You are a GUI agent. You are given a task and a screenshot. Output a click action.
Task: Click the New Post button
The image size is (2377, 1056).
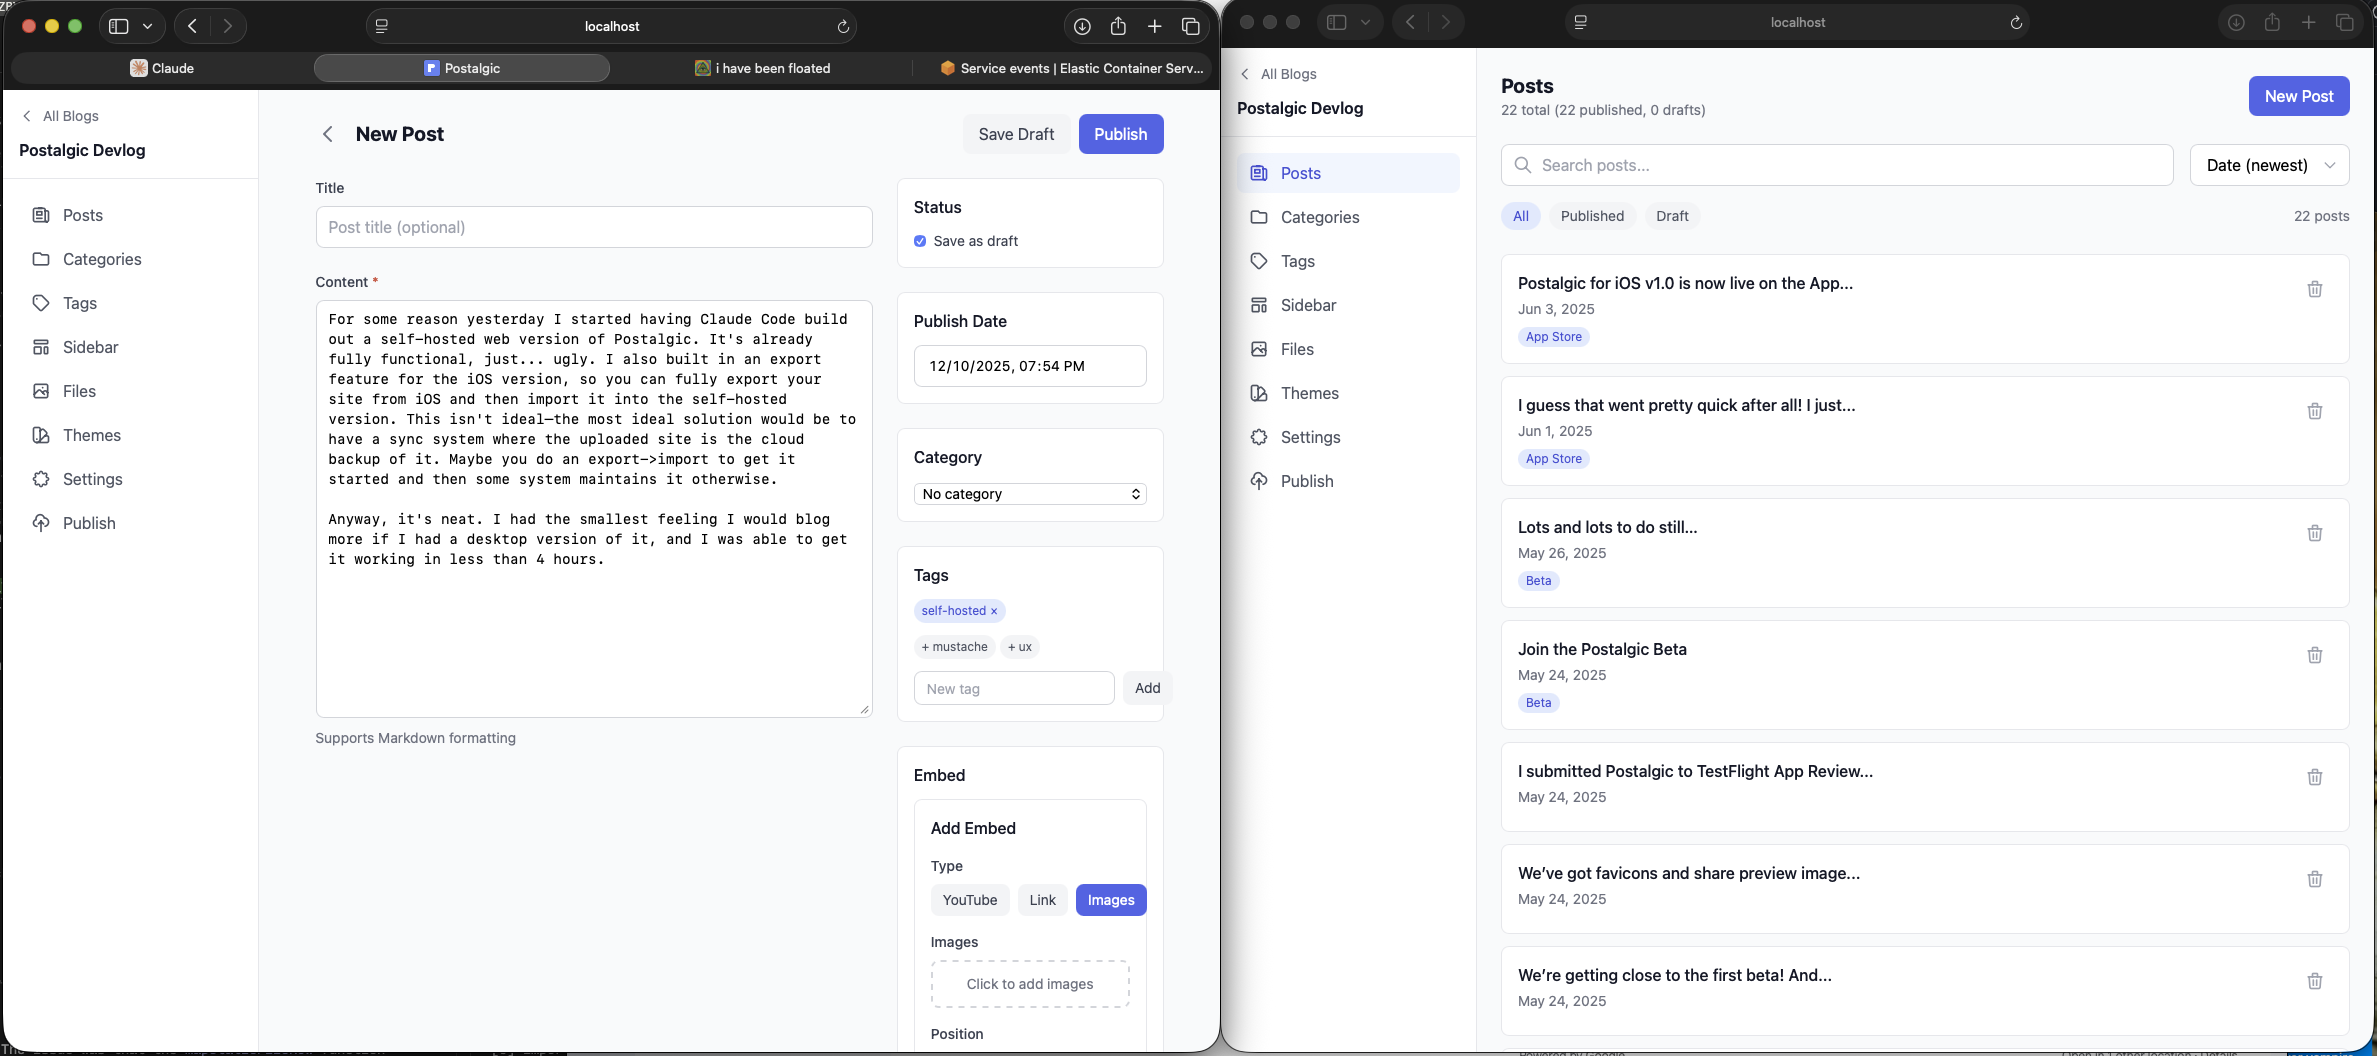pos(2298,96)
